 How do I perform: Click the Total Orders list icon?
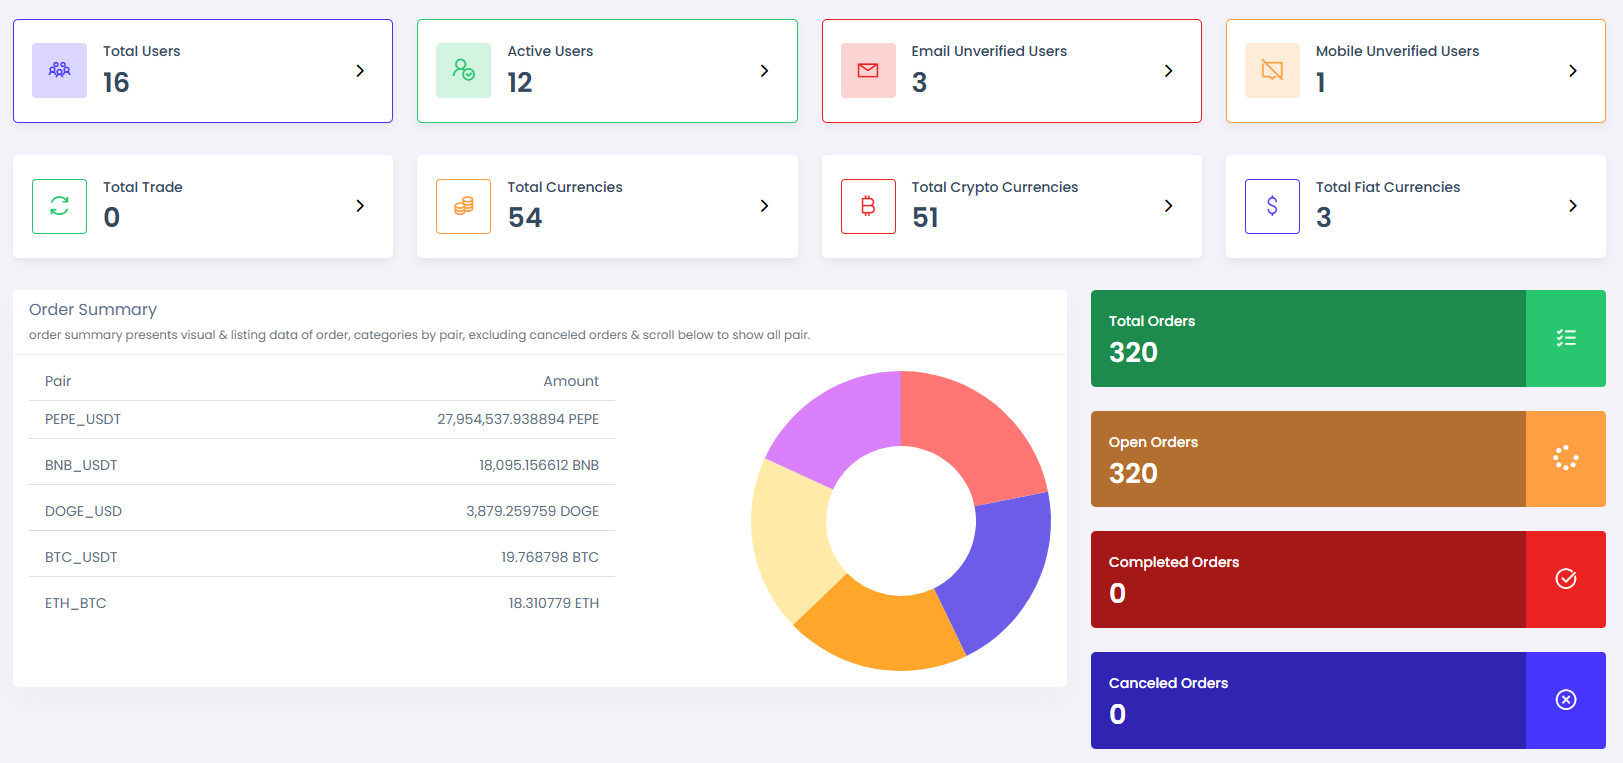point(1565,338)
